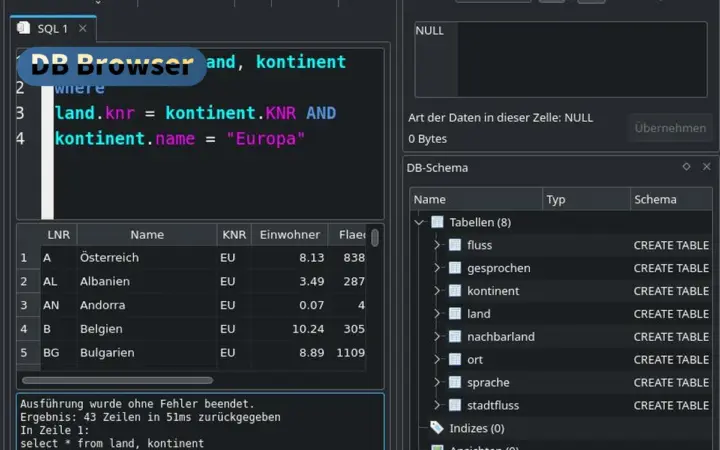Click the ort table icon
The image size is (720, 450).
(x=455, y=360)
